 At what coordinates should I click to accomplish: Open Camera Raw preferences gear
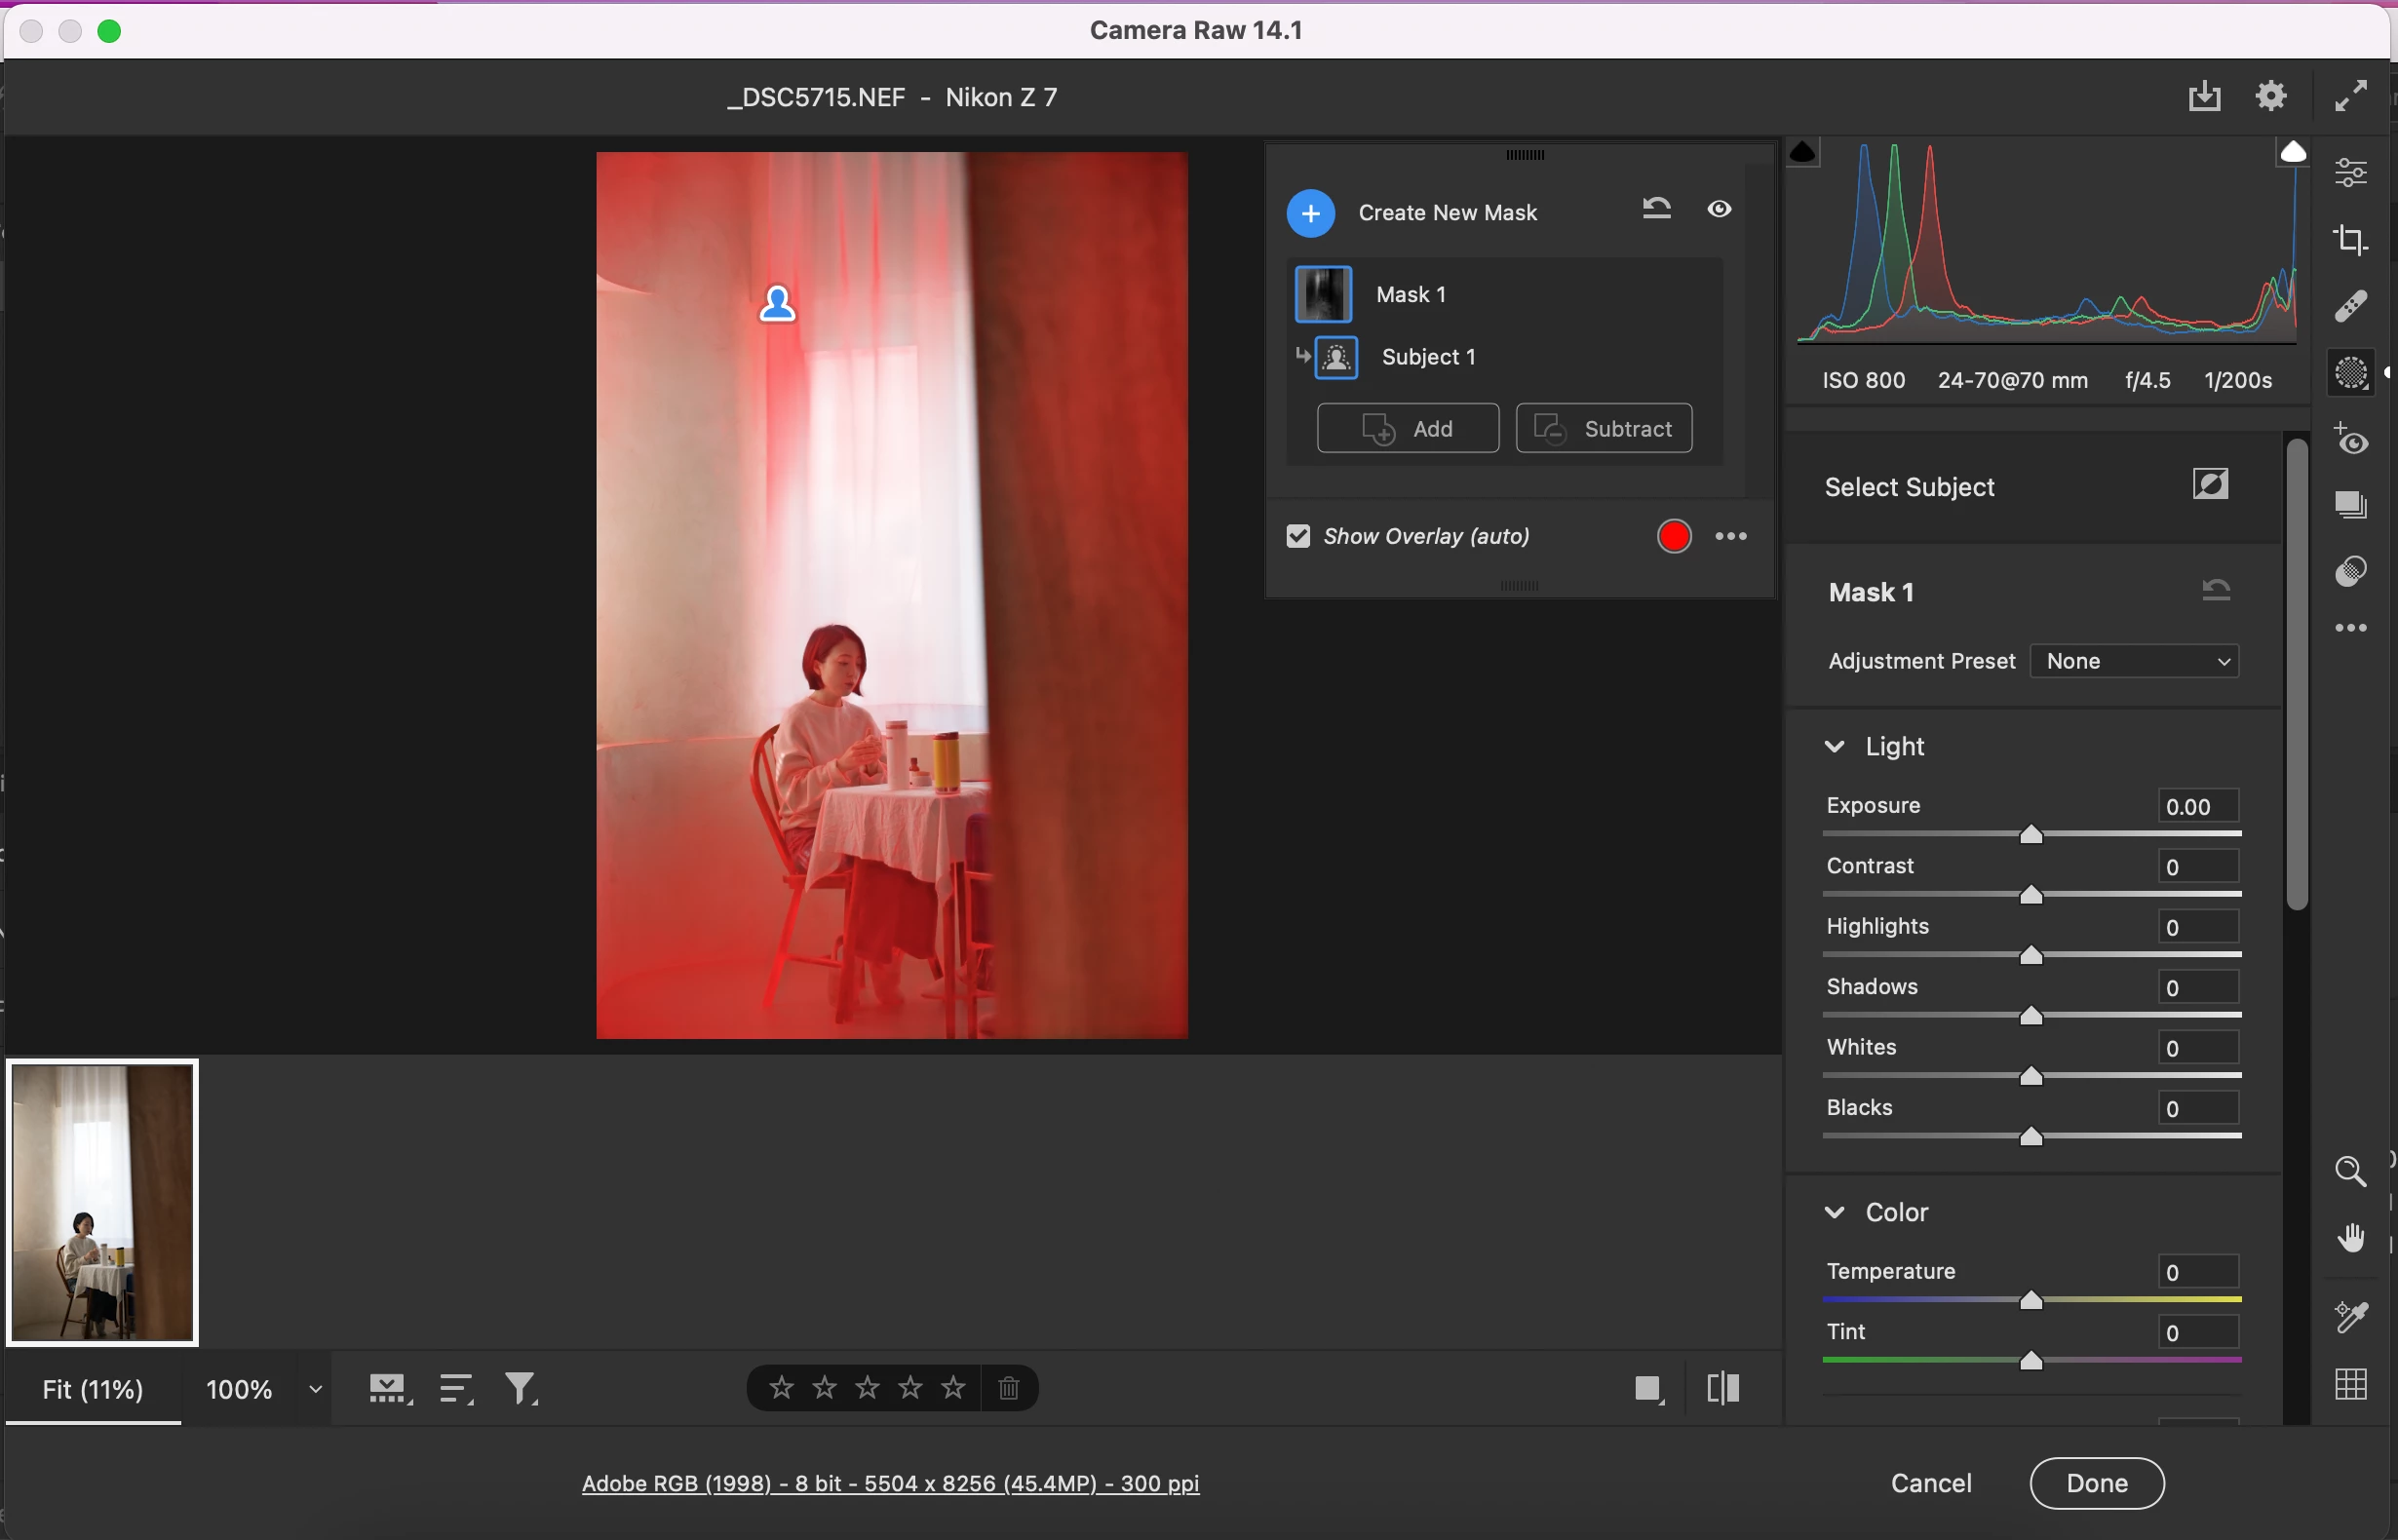click(x=2272, y=96)
